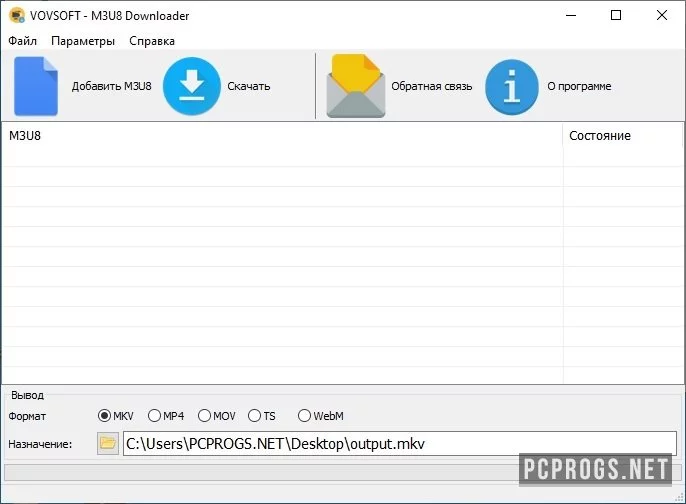This screenshot has height=504, width=686.
Task: Click the blue download arrow icon
Action: [192, 86]
